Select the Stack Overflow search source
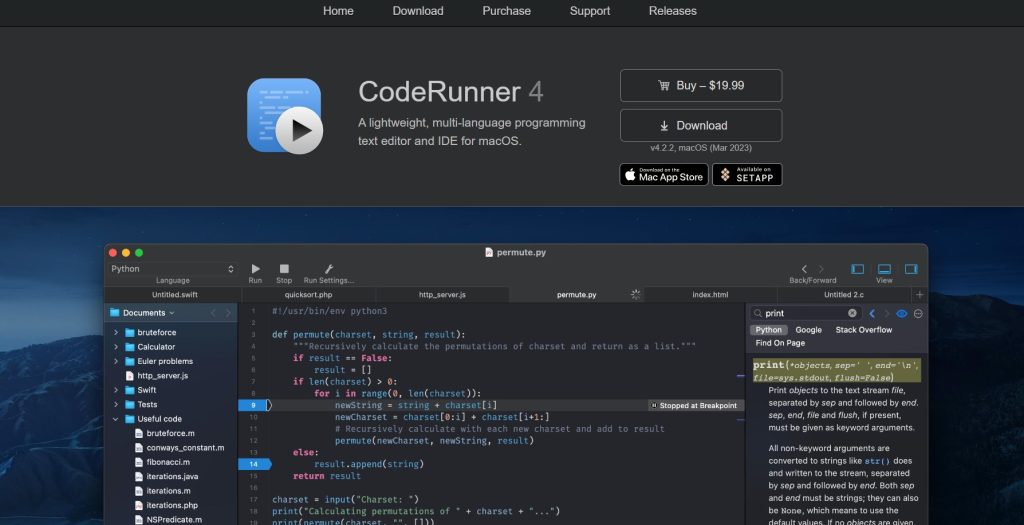 pyautogui.click(x=863, y=330)
